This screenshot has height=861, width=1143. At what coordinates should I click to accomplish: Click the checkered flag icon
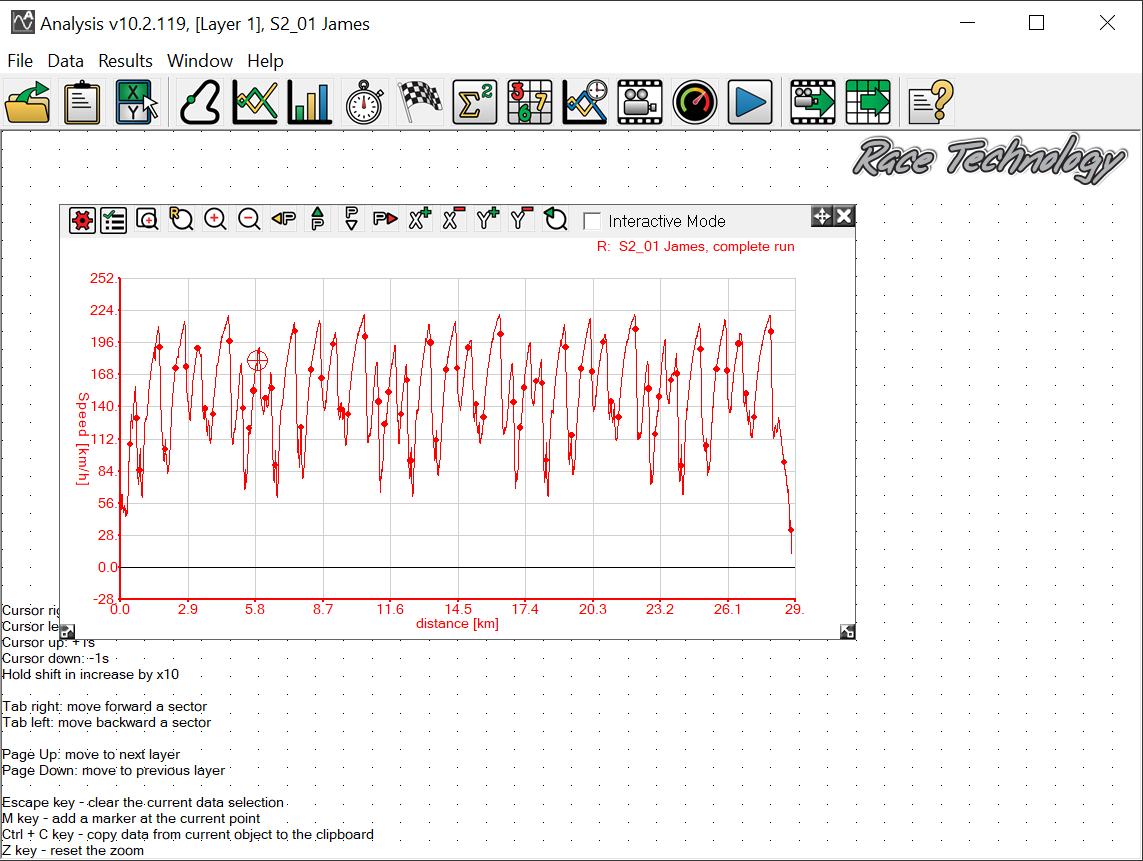[x=420, y=102]
